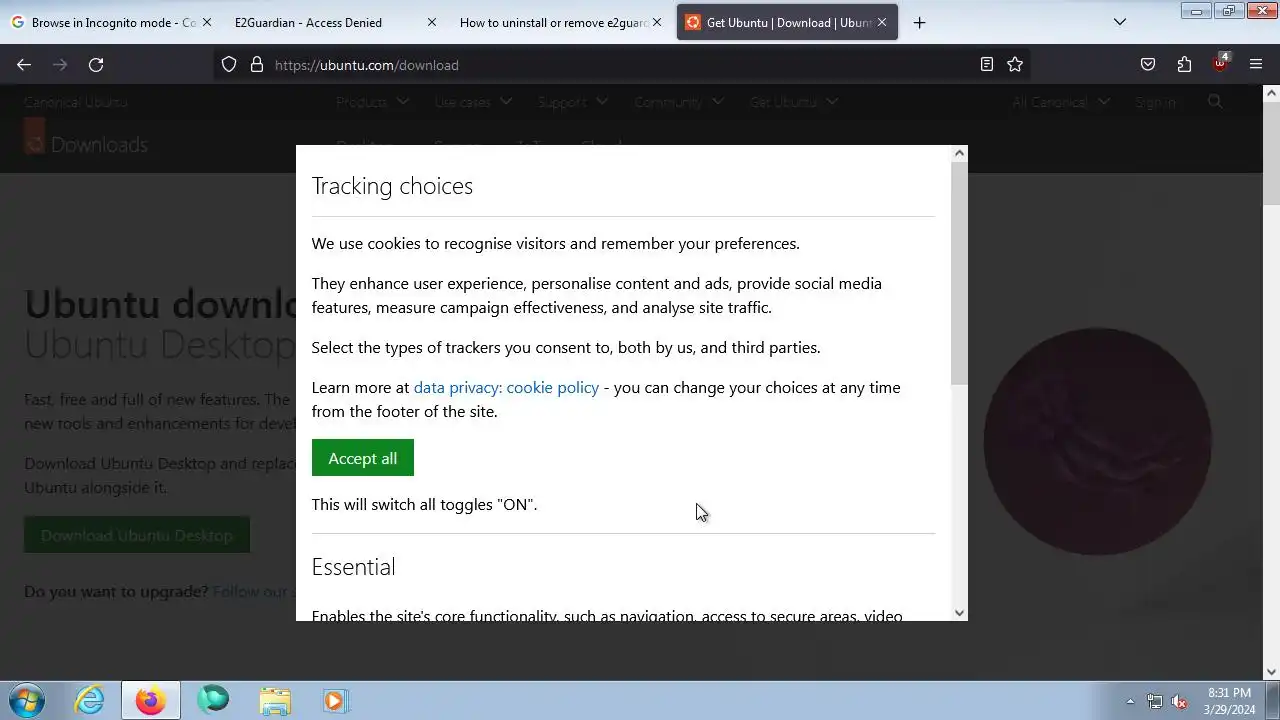1280x720 pixels.
Task: Expand the Products menu
Action: tap(372, 102)
